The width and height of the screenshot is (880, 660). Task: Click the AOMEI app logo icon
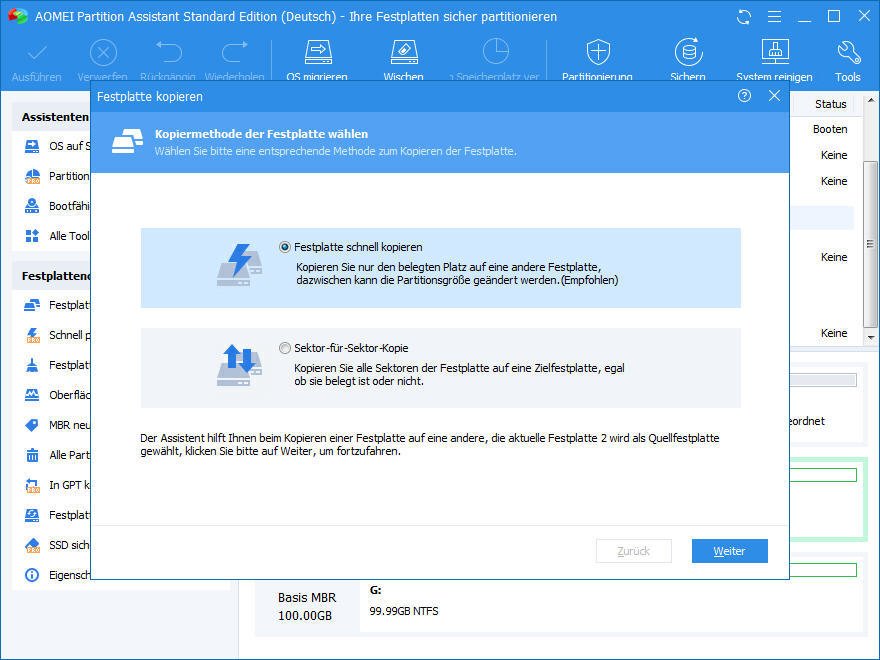pos(17,16)
